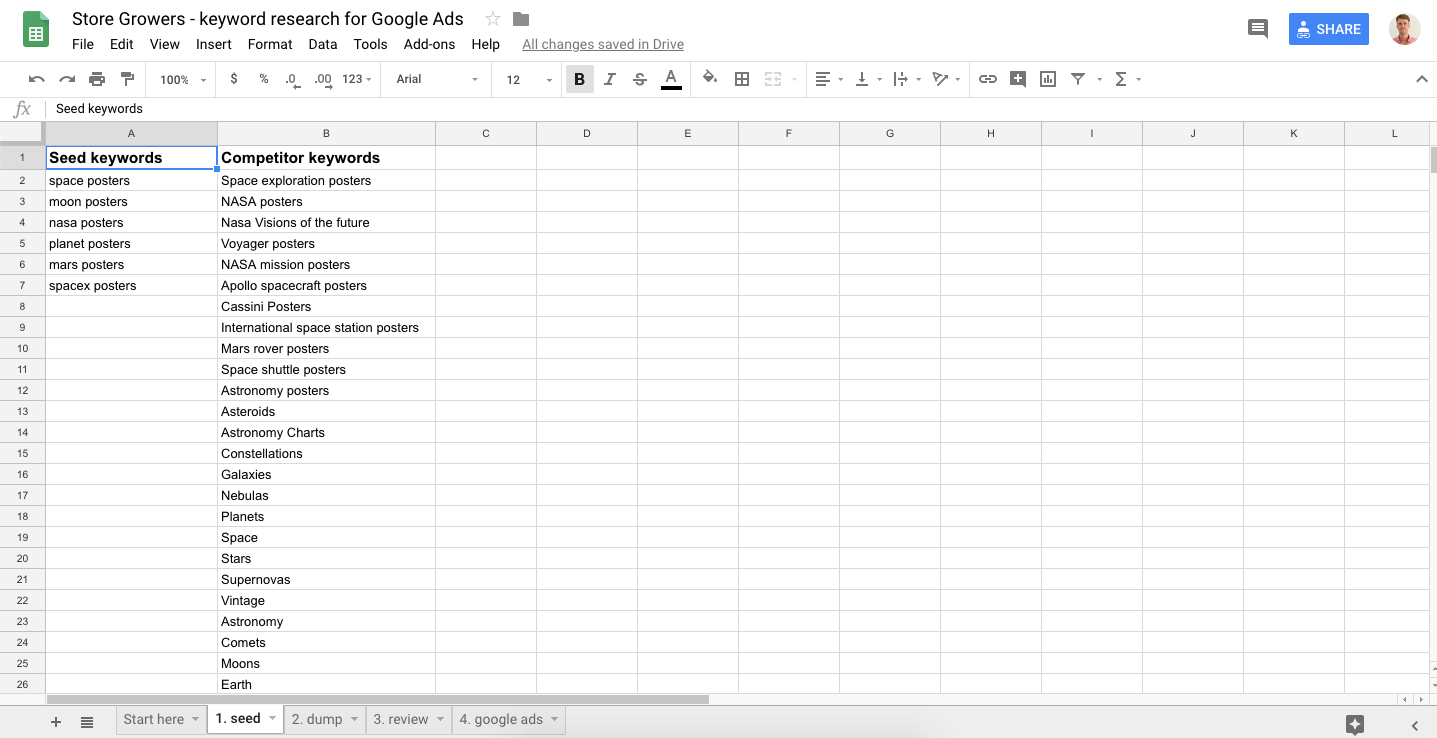This screenshot has width=1437, height=738.
Task: Move document with folder icon
Action: coord(520,19)
